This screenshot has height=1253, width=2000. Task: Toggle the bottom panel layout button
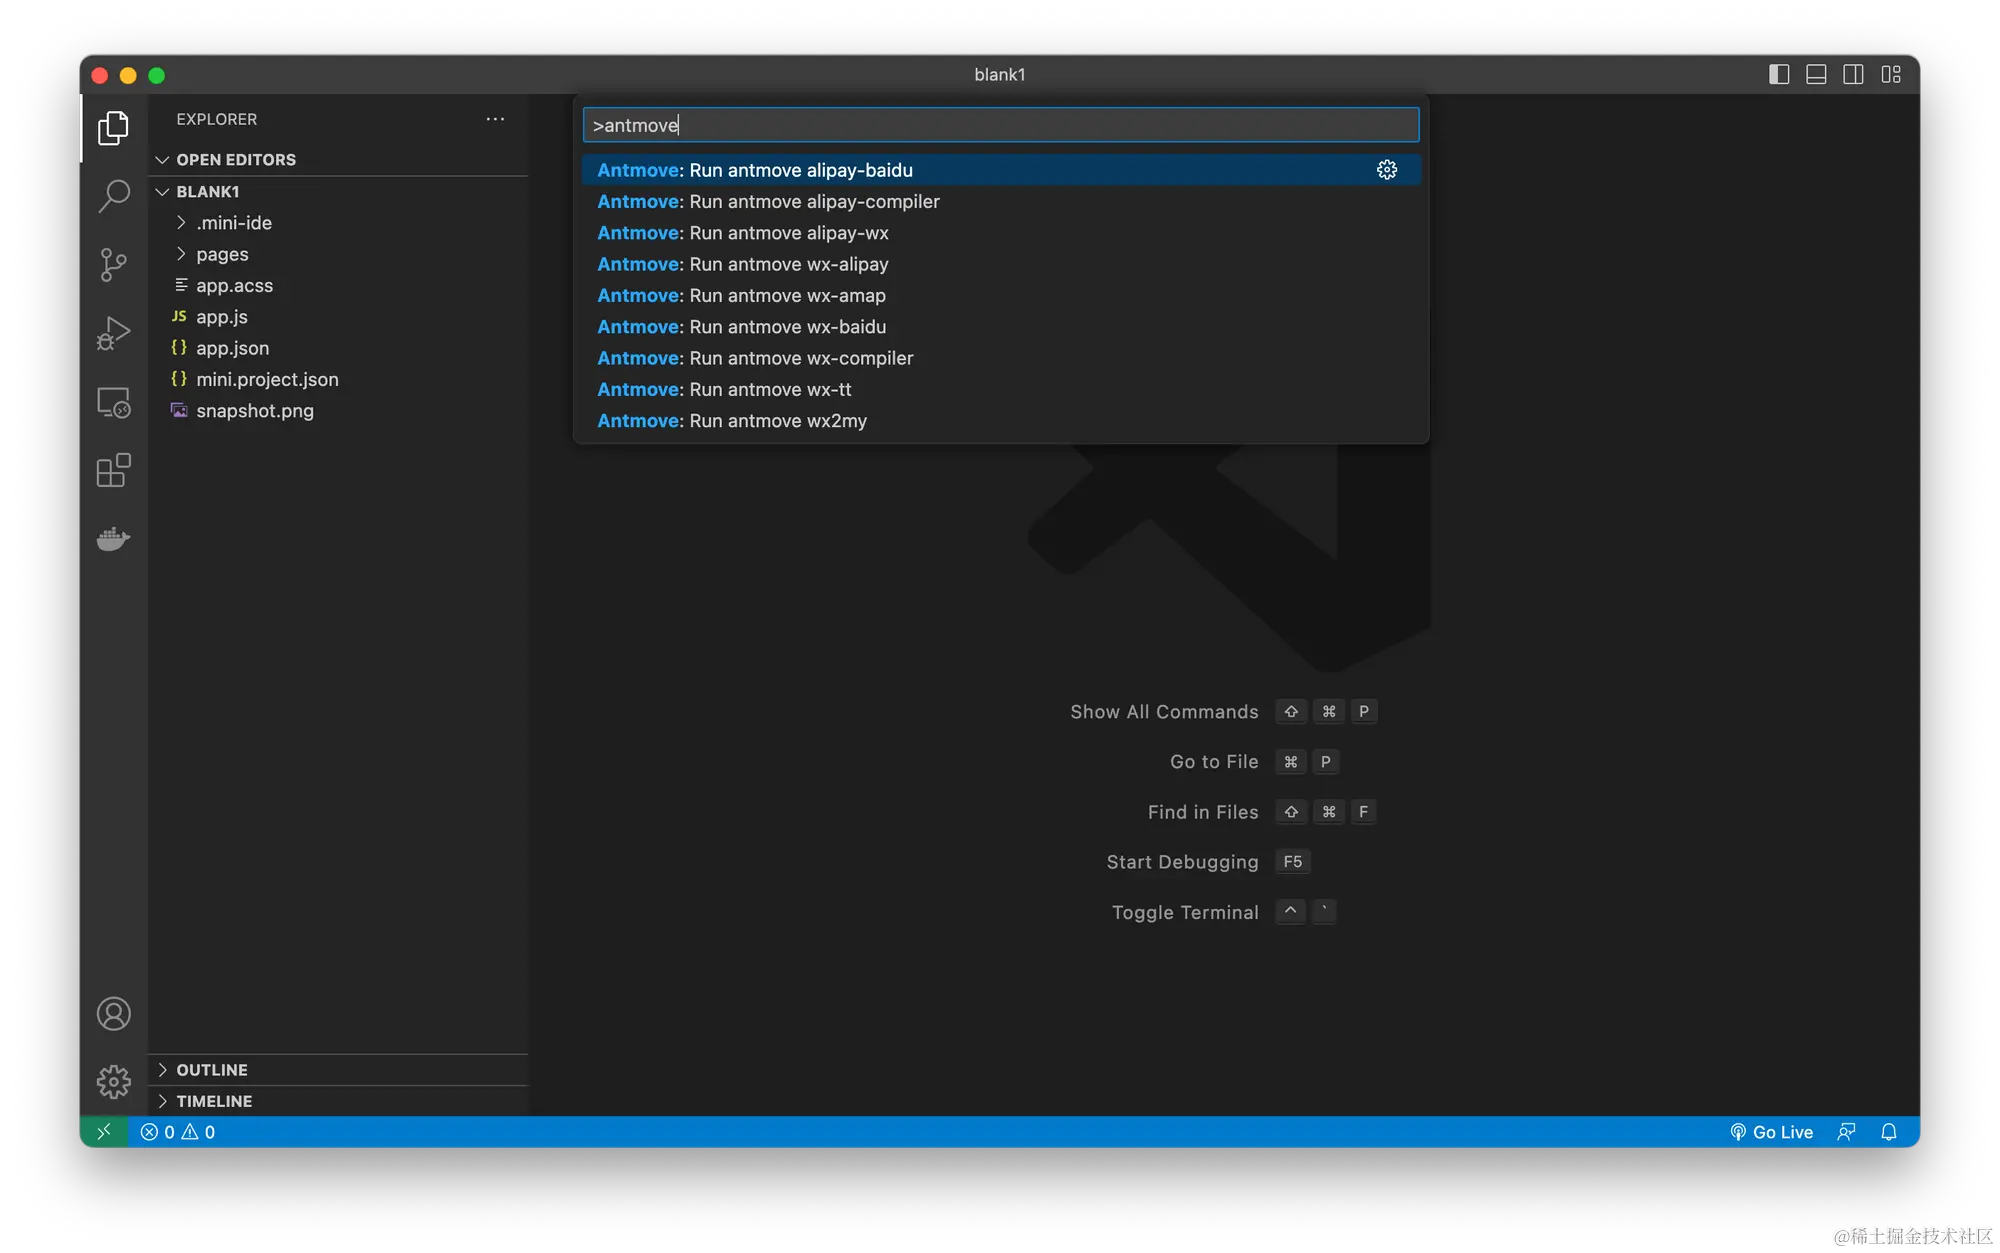tap(1816, 75)
